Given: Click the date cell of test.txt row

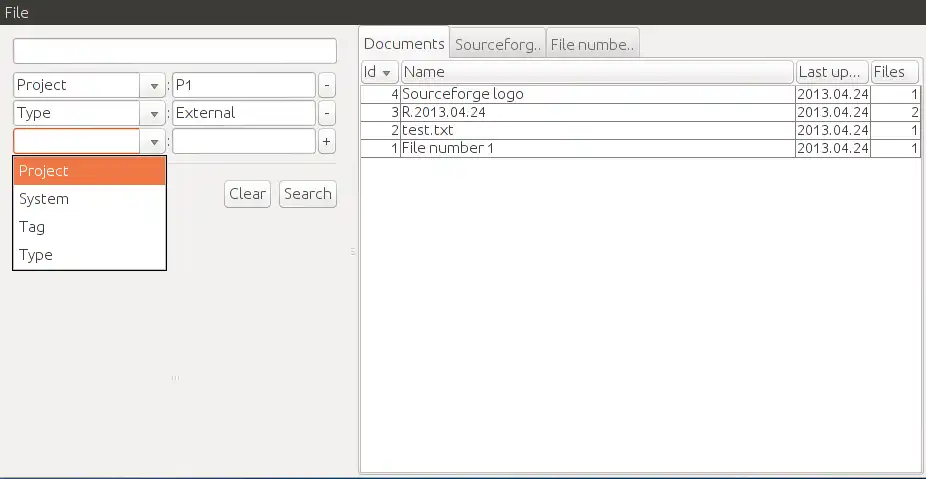Looking at the screenshot, I should (833, 131).
